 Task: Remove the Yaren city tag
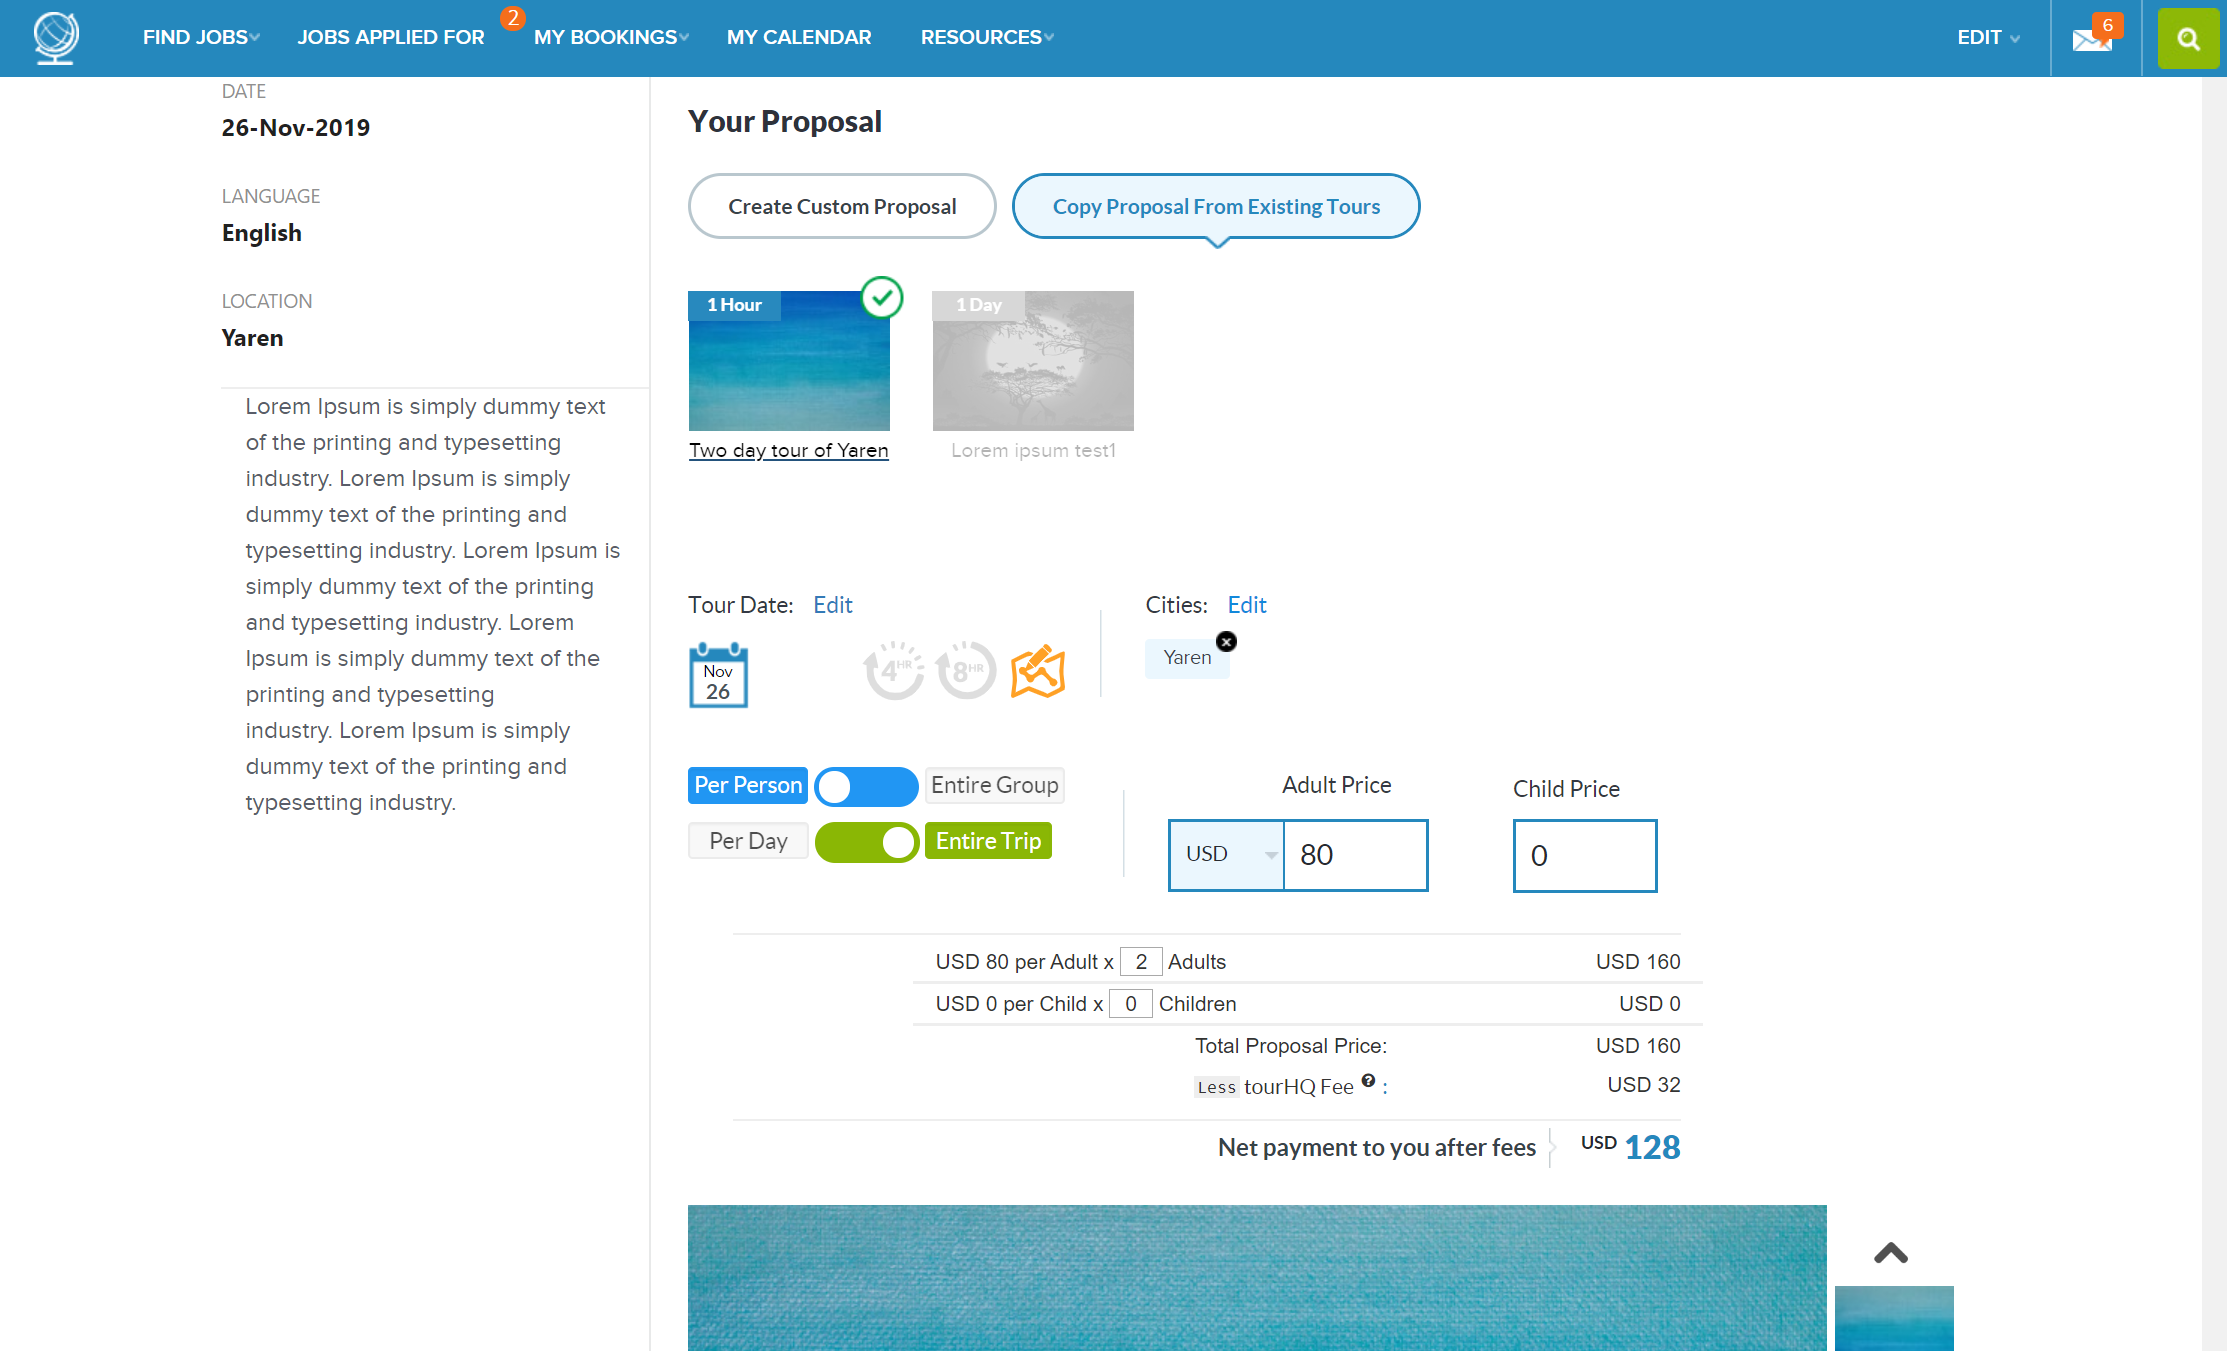[1226, 642]
